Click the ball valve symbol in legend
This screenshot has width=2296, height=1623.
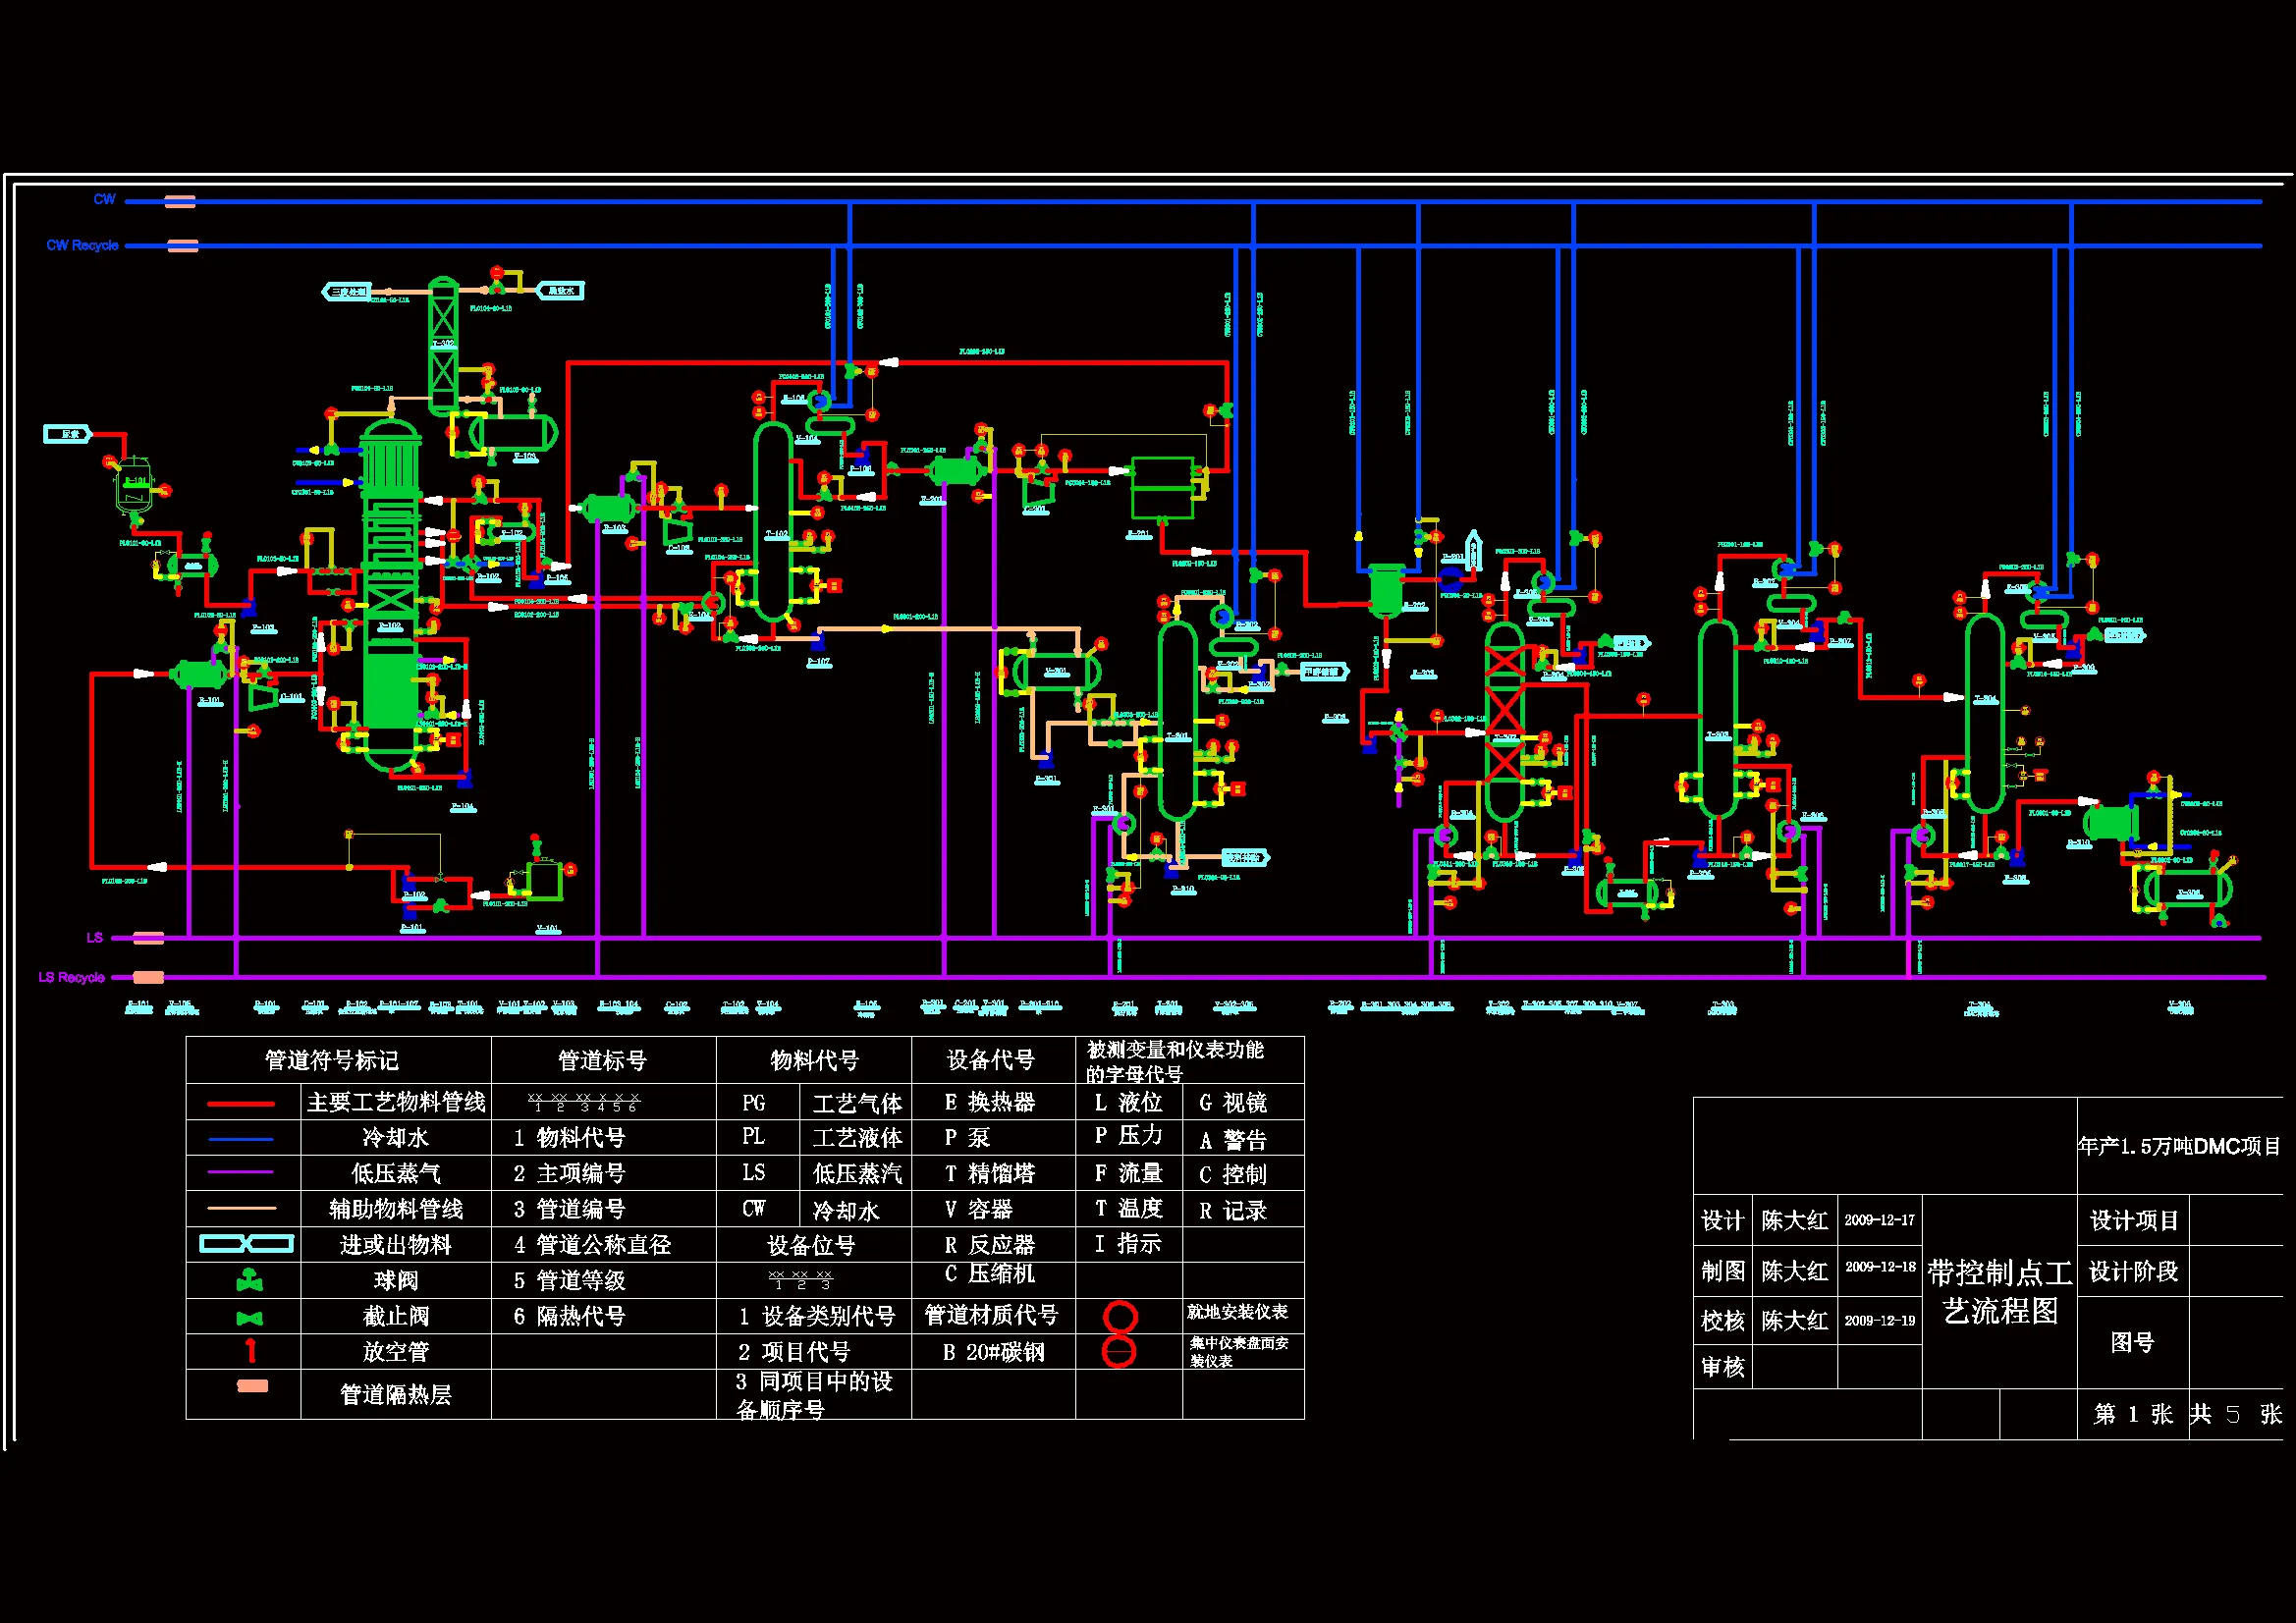tap(249, 1279)
